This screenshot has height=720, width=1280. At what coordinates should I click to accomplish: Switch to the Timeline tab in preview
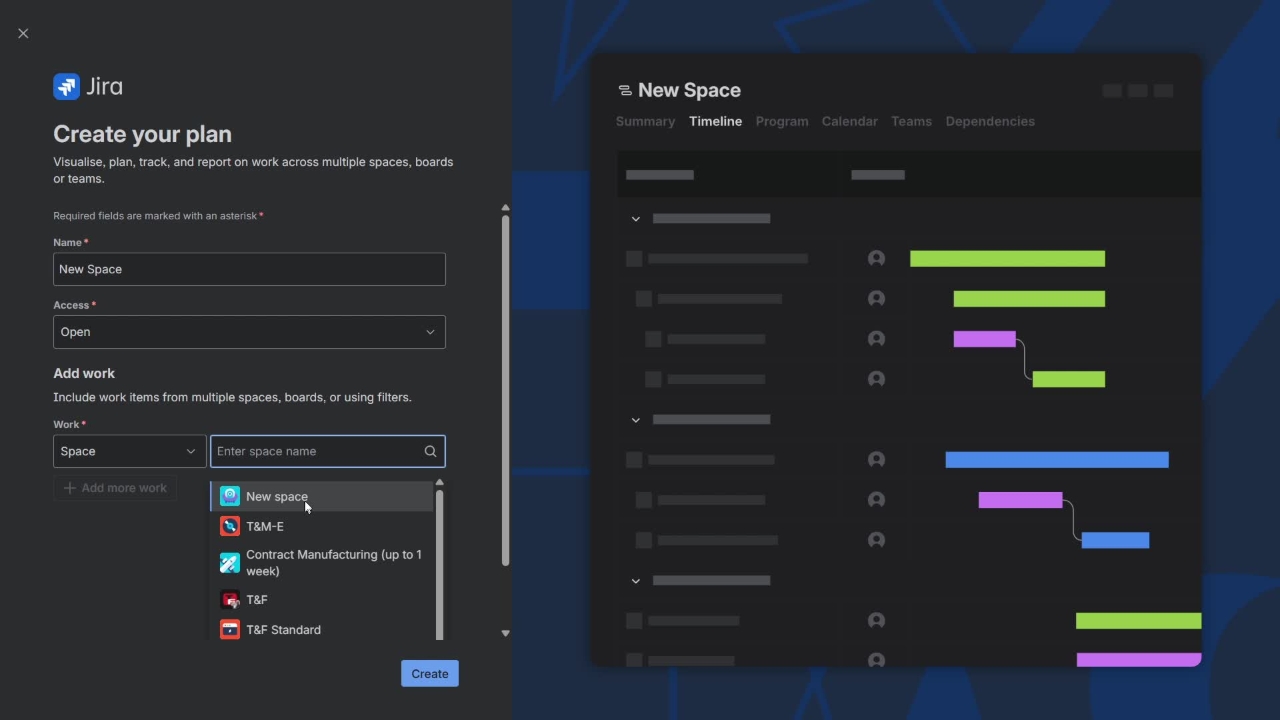tap(715, 121)
